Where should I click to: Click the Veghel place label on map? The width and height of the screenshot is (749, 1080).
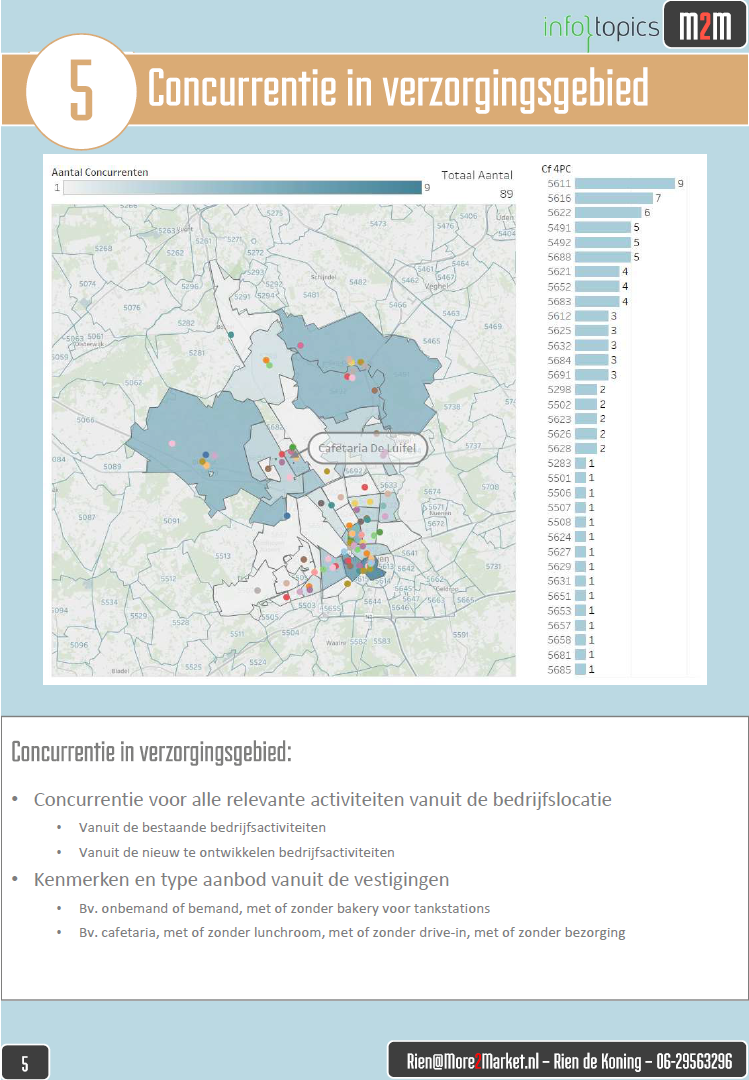tap(436, 286)
